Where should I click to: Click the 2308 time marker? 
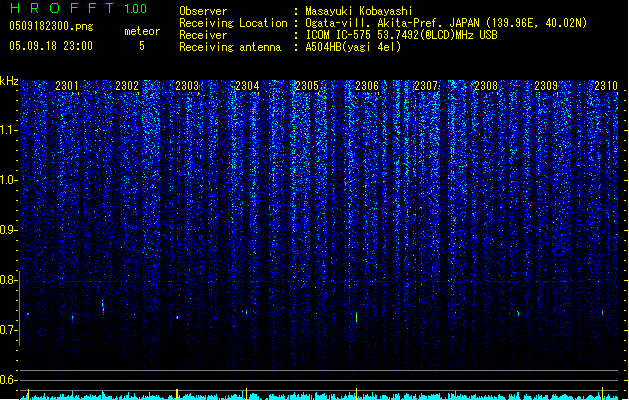[x=486, y=86]
